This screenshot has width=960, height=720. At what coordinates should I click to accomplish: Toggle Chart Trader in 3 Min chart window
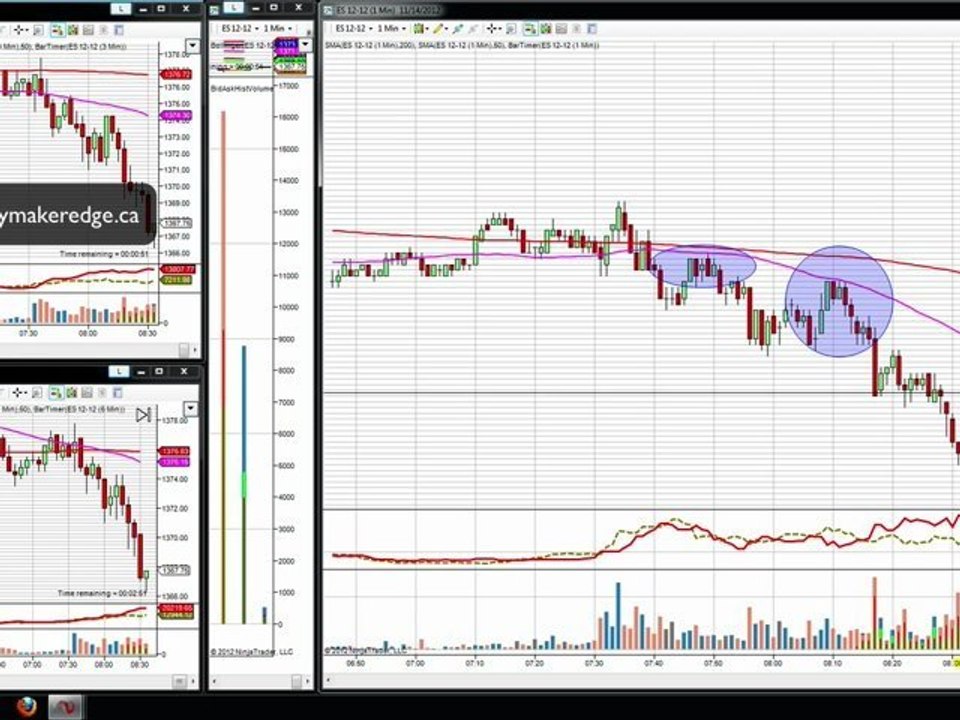point(58,29)
